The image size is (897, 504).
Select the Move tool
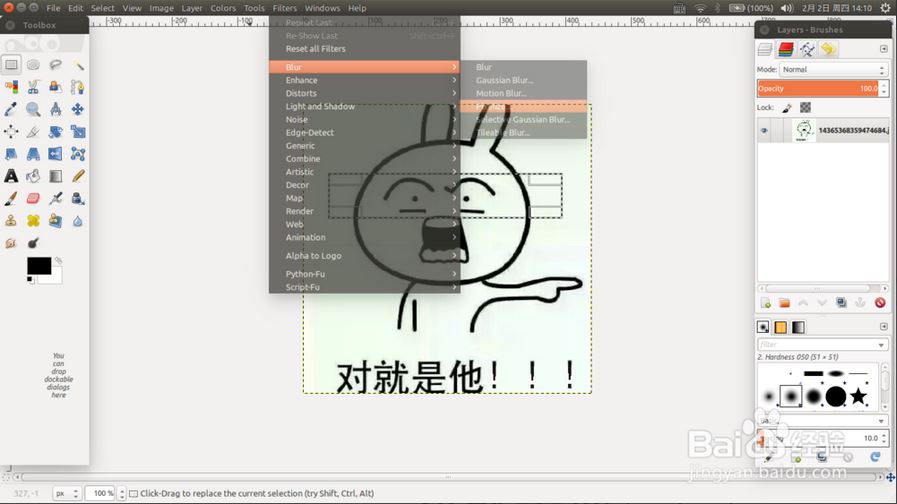click(78, 109)
